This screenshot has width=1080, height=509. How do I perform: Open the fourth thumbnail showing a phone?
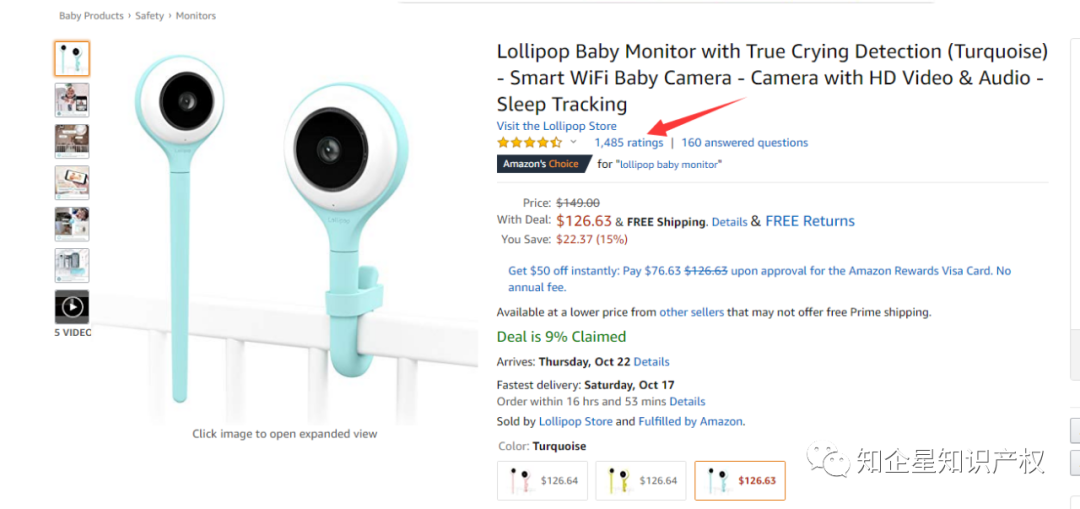71,182
